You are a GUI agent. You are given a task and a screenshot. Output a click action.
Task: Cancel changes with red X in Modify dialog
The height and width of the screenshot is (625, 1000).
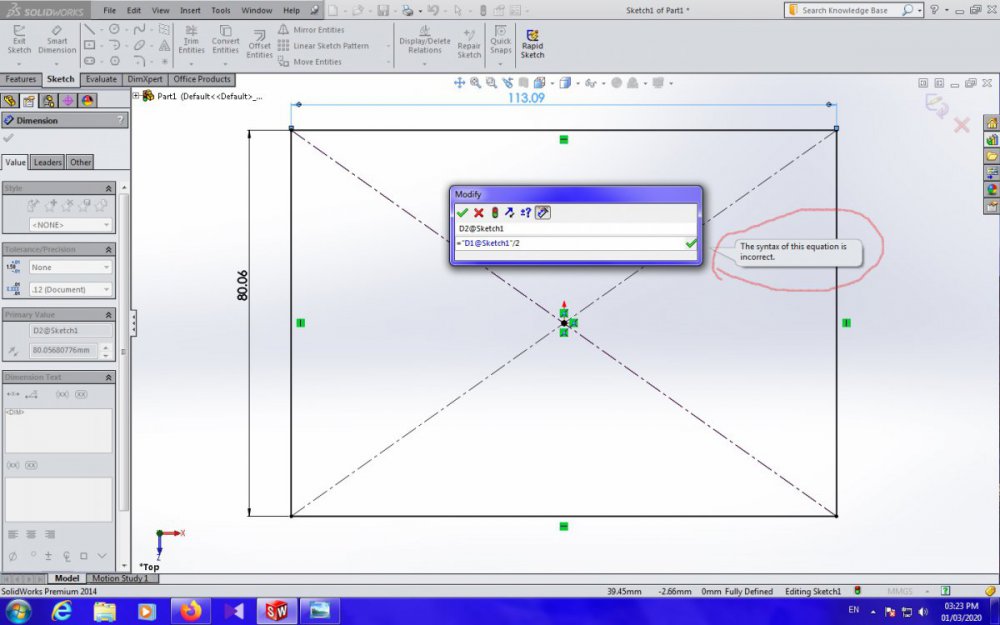478,212
